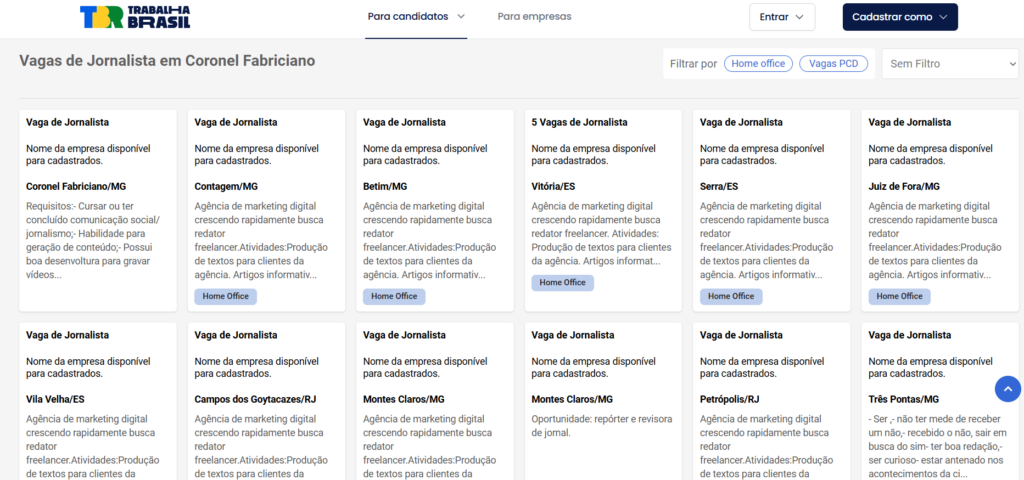Open the Coronel Fabriciano/MG job card

[98, 210]
